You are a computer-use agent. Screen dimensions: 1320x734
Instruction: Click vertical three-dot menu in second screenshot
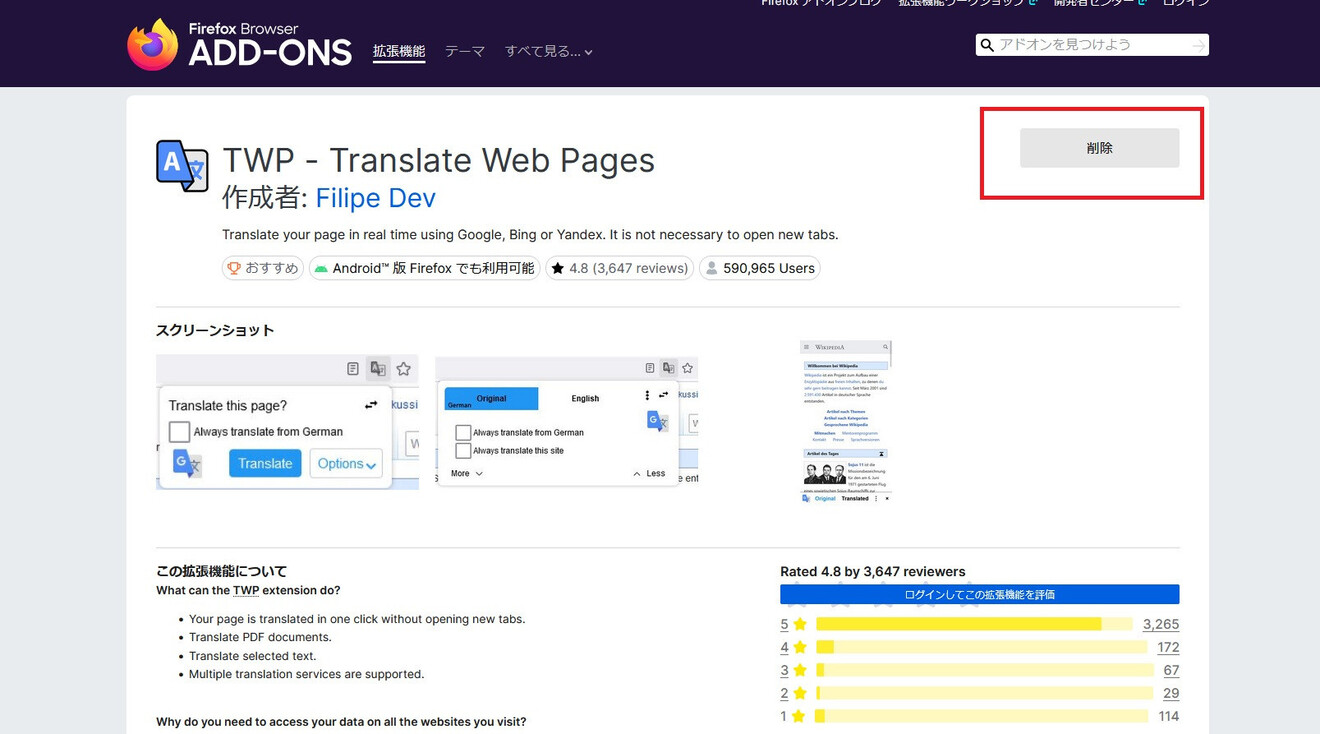647,395
